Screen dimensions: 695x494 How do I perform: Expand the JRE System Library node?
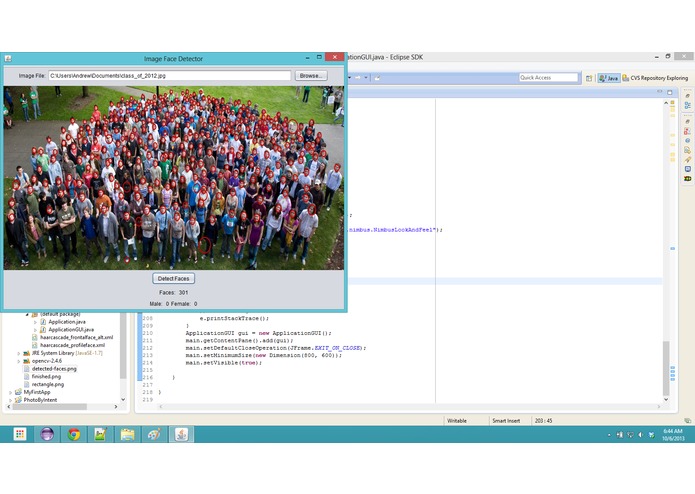click(19, 354)
